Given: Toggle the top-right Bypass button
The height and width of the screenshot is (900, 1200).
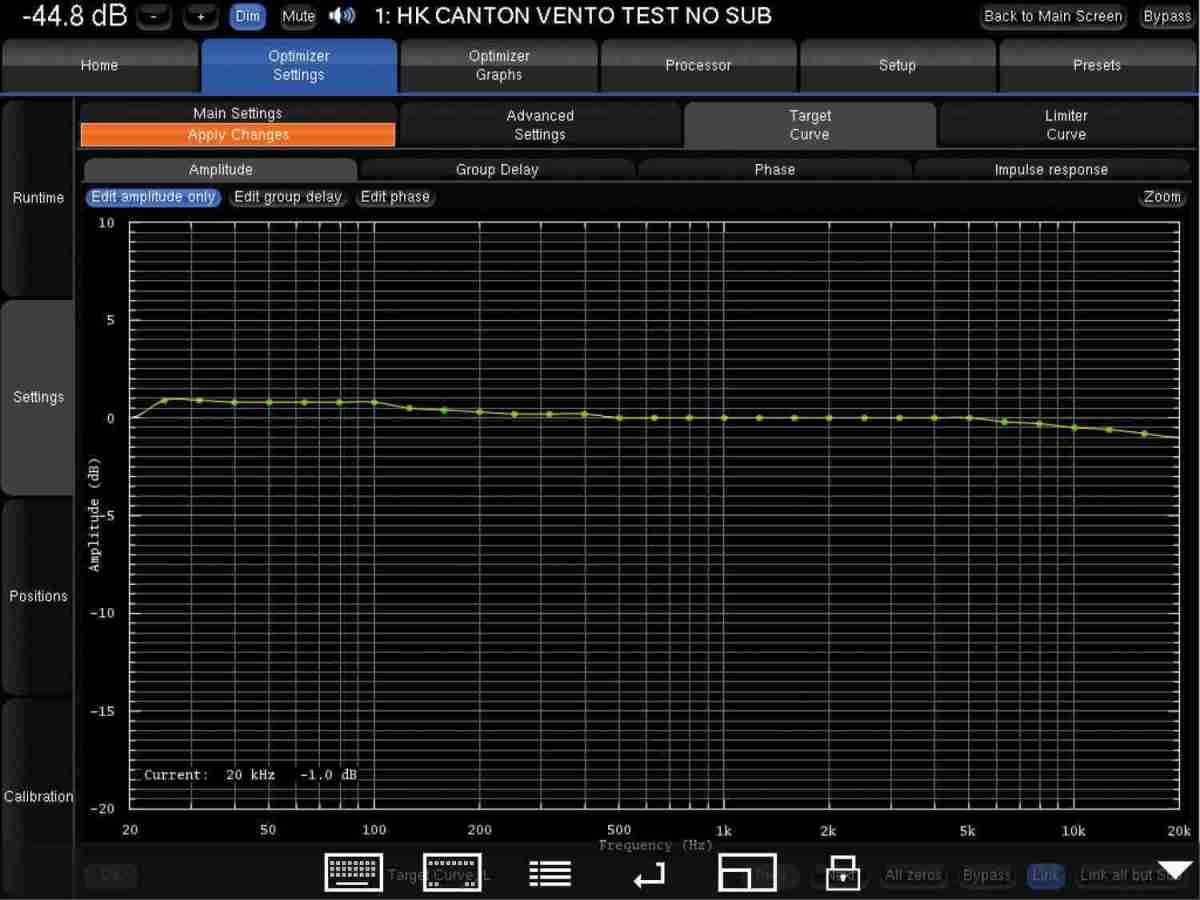Looking at the screenshot, I should tap(1167, 17).
